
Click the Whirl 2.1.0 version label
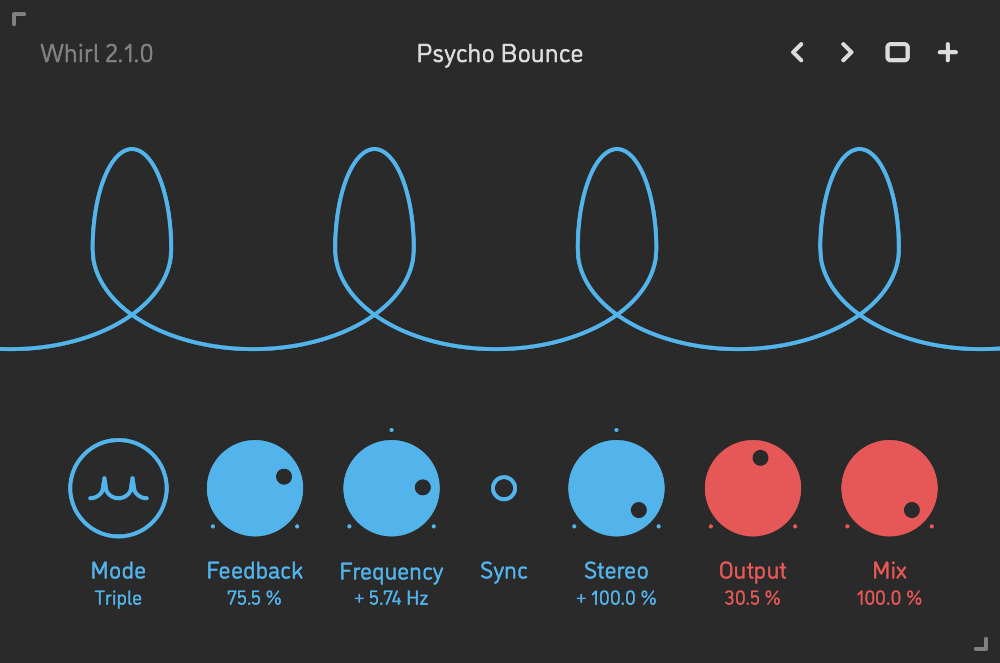97,54
